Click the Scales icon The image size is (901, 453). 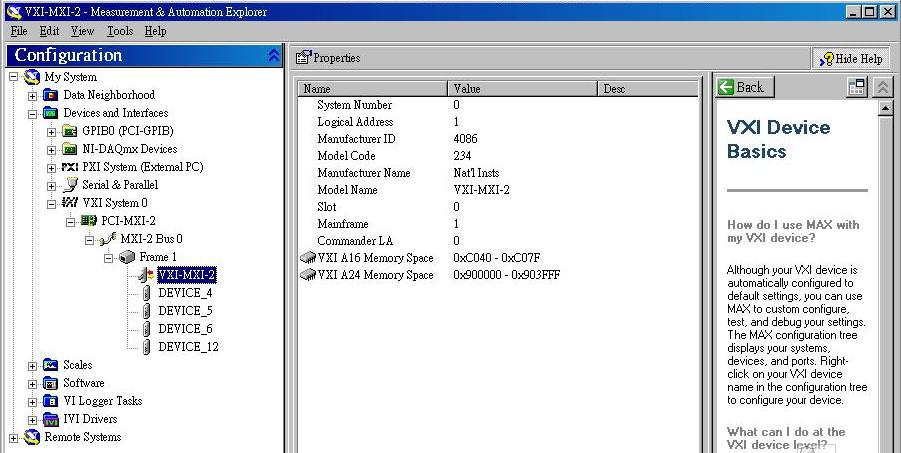pyautogui.click(x=51, y=365)
